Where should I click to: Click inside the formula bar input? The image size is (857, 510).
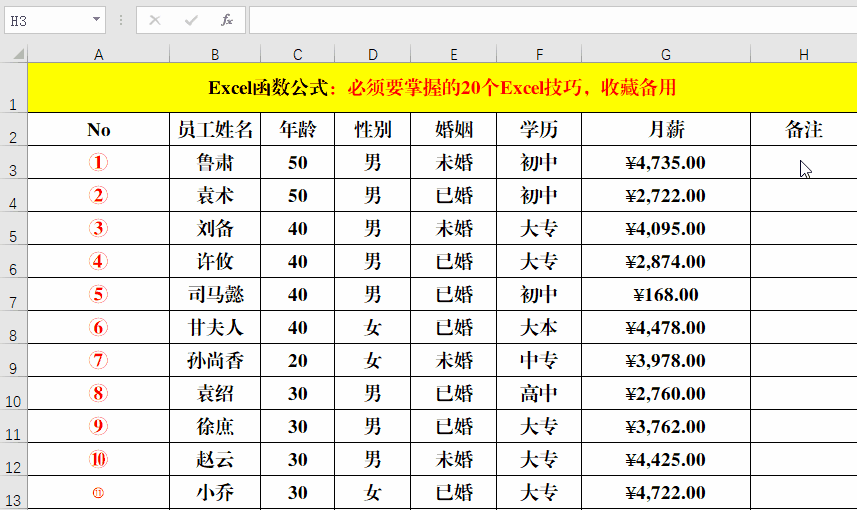[553, 21]
